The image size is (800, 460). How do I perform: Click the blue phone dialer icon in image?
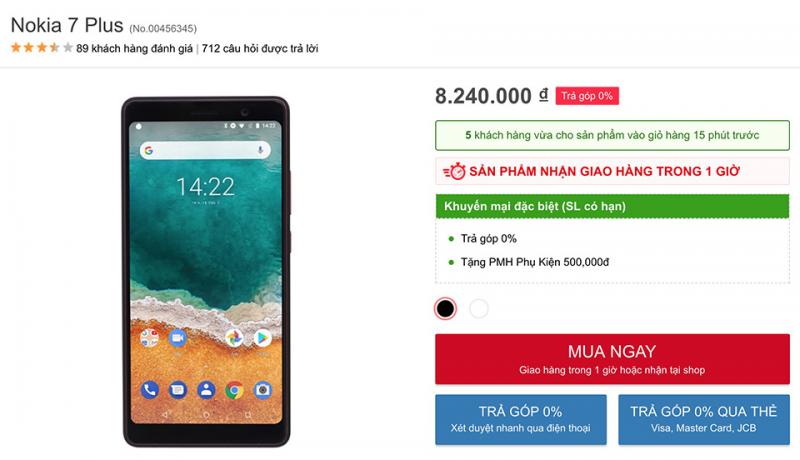[x=149, y=390]
